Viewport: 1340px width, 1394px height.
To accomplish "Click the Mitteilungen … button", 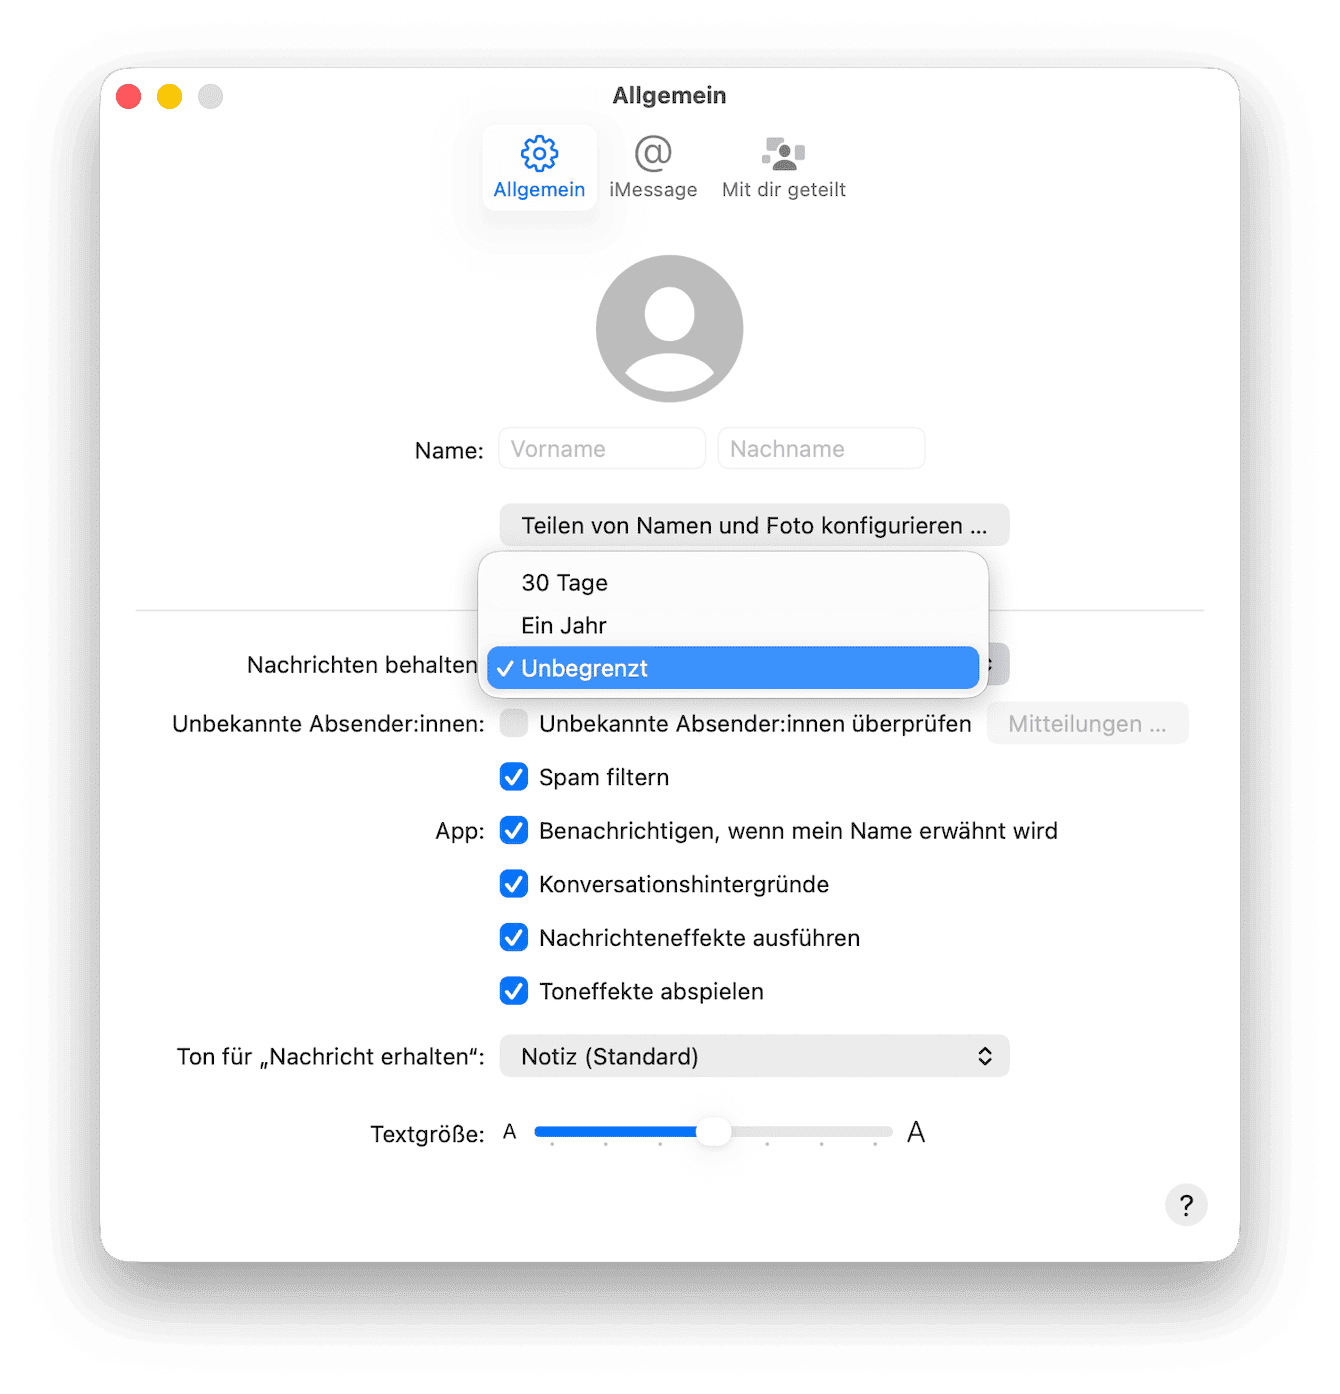I will point(1088,723).
